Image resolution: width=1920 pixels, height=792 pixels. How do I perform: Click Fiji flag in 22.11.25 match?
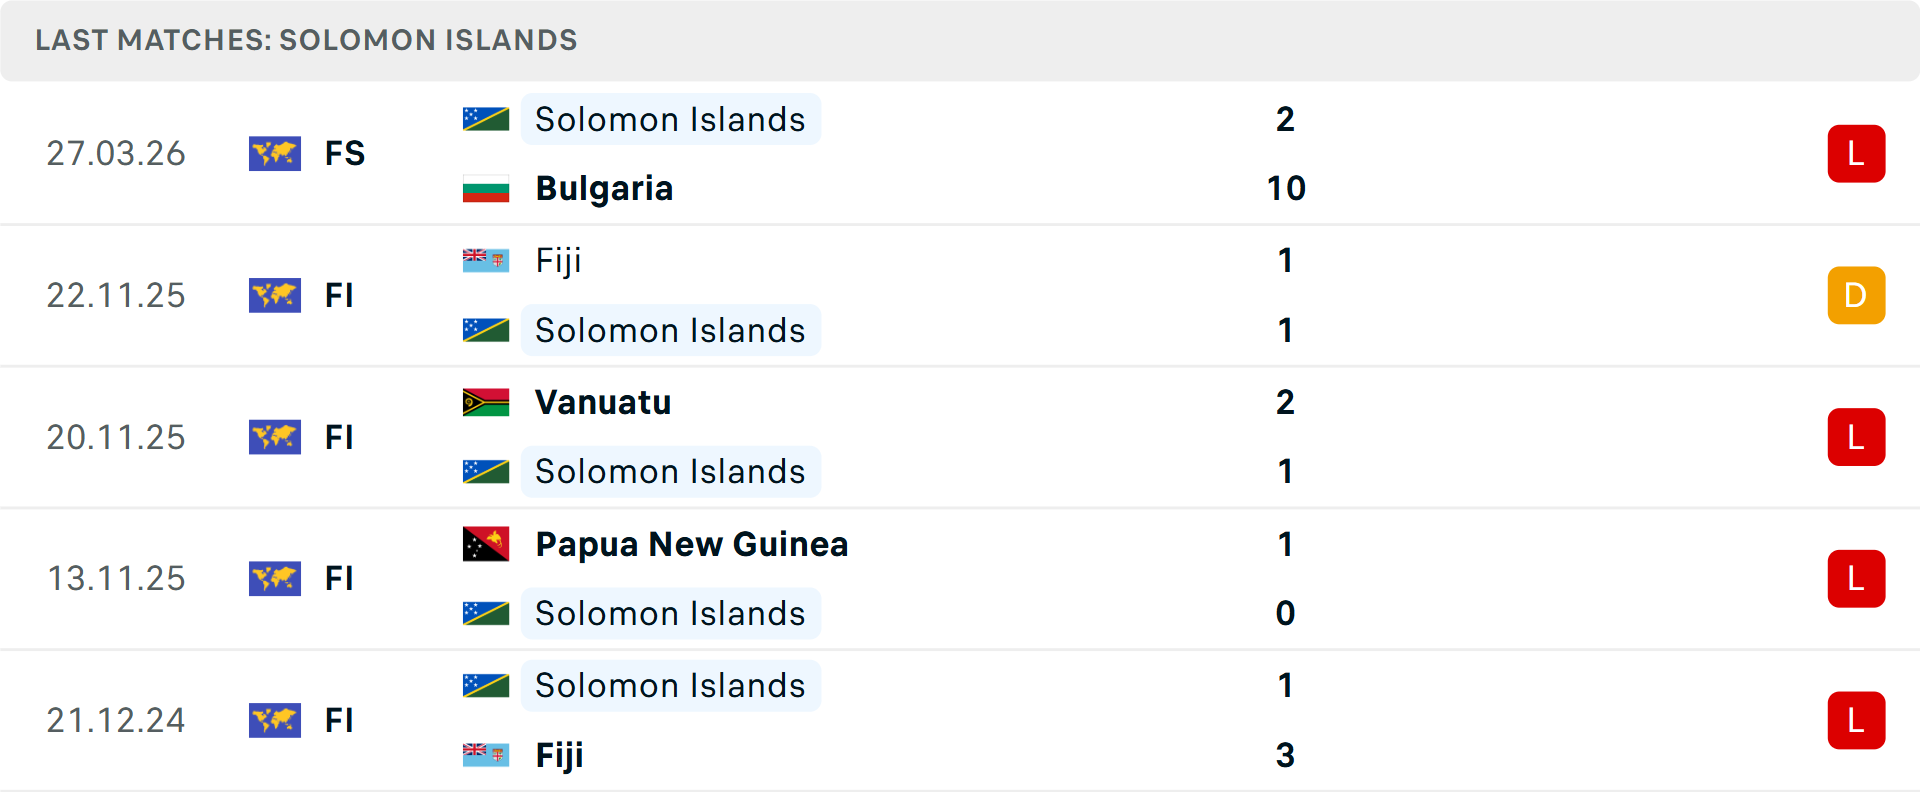tap(486, 260)
